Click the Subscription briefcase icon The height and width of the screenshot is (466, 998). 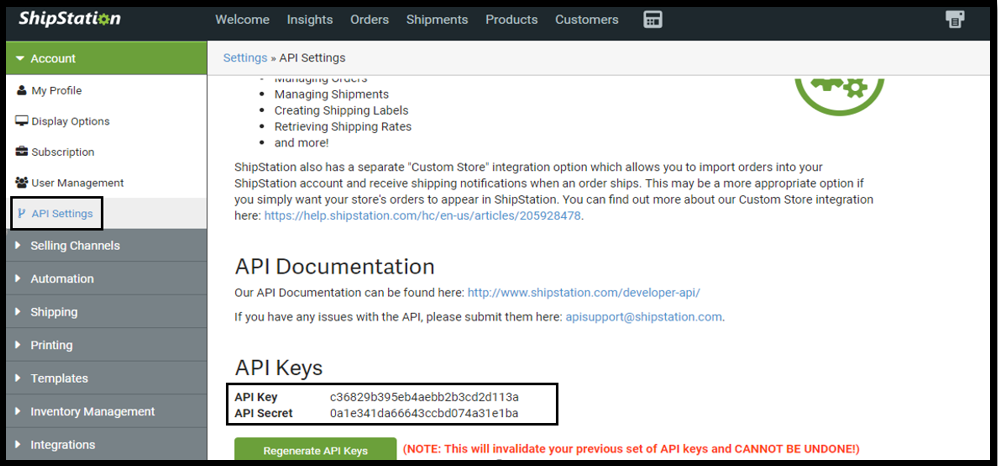[x=22, y=153]
